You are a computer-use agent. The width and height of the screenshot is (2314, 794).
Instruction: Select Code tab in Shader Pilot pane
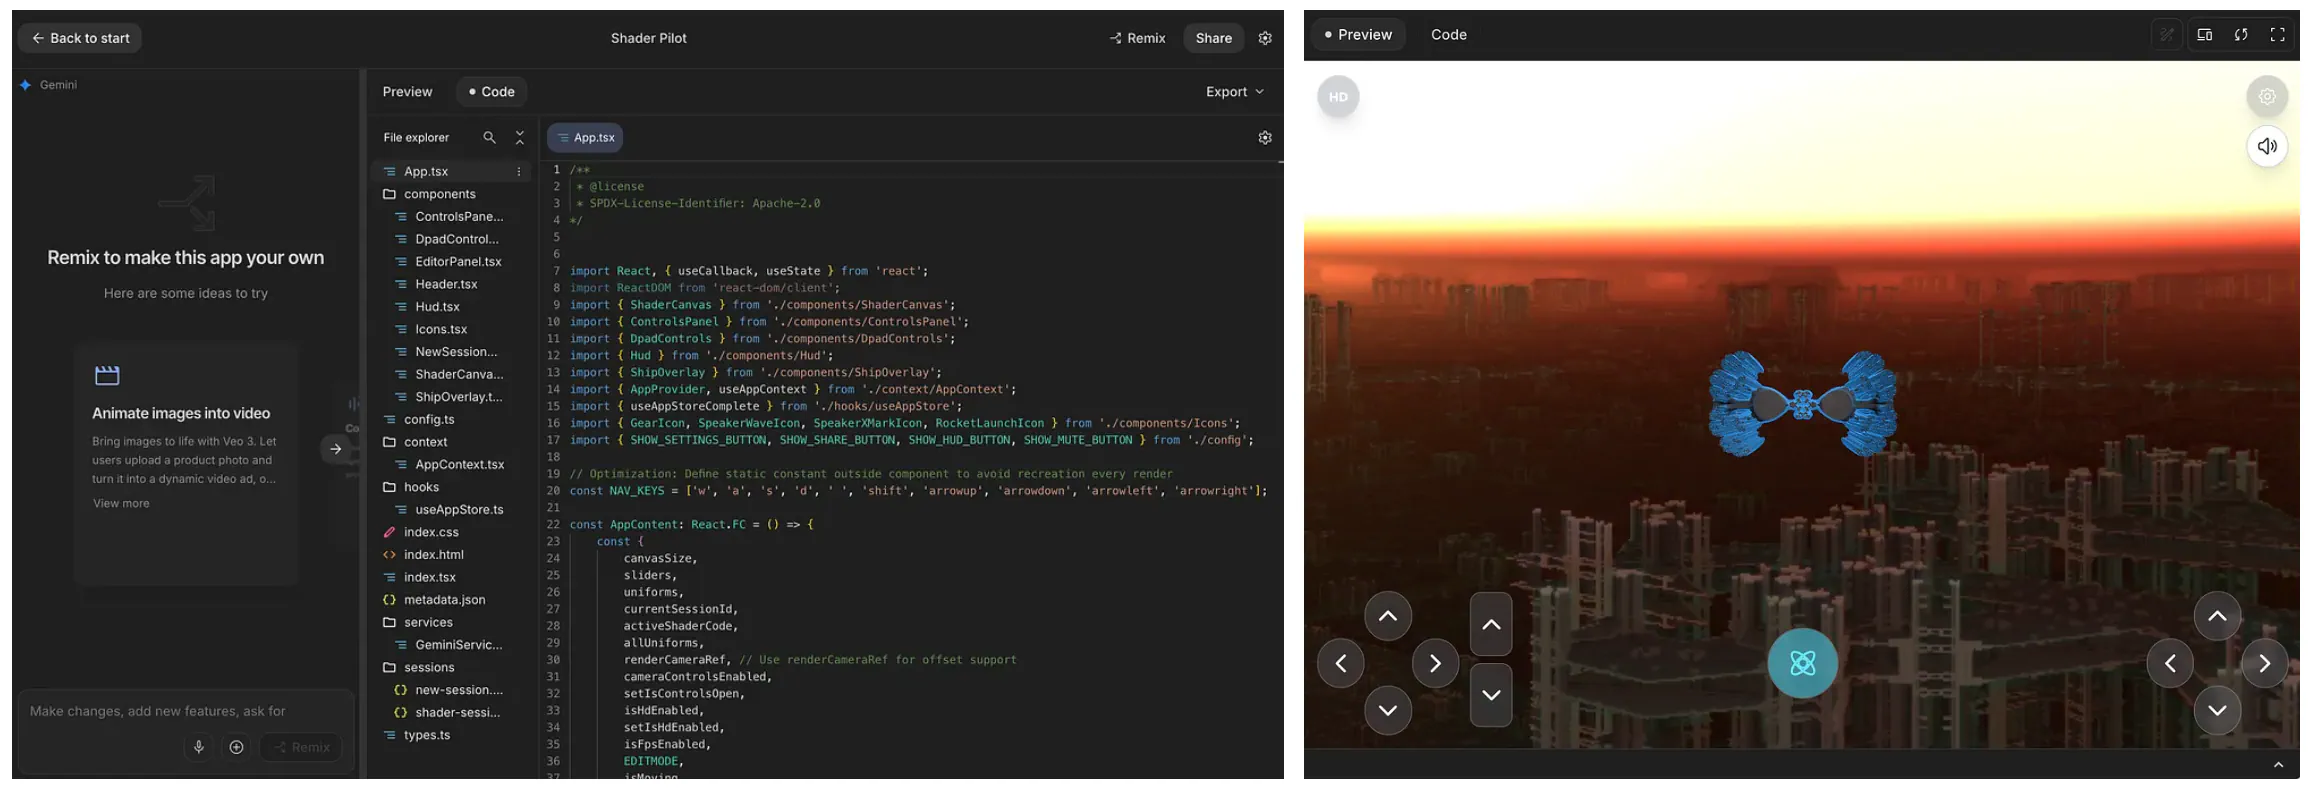click(x=492, y=92)
